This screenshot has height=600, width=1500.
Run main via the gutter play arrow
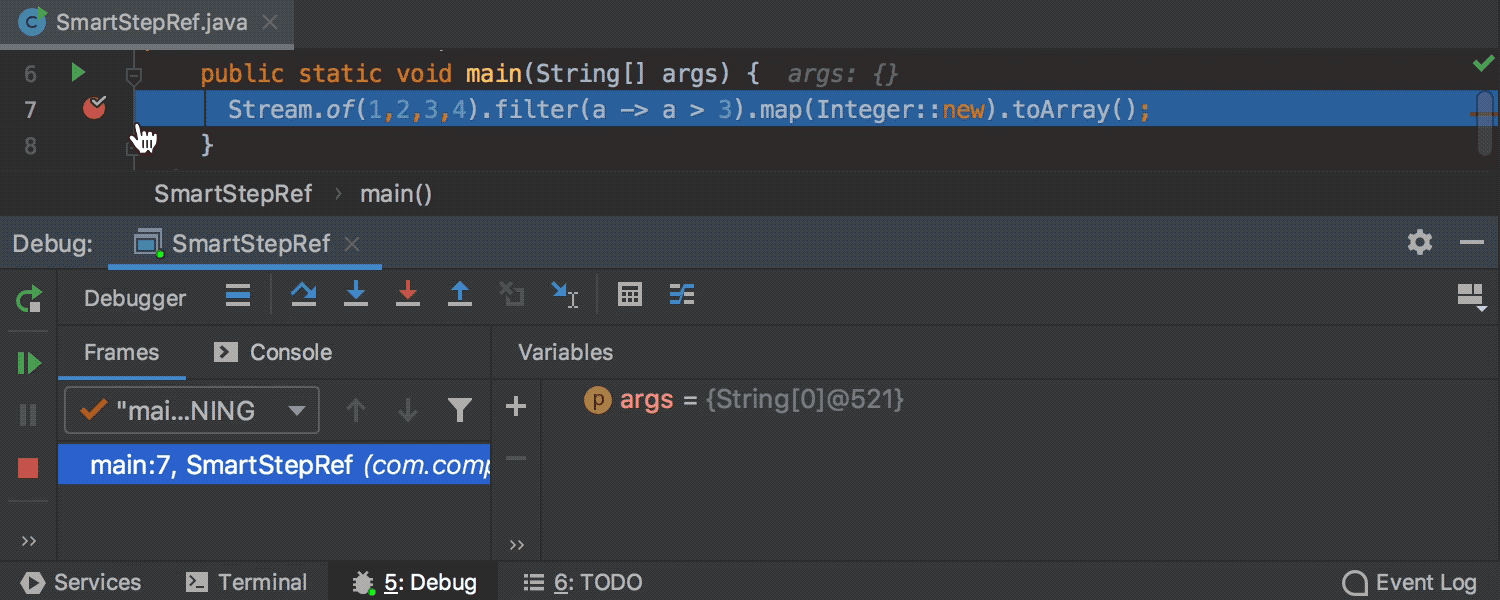pos(78,72)
